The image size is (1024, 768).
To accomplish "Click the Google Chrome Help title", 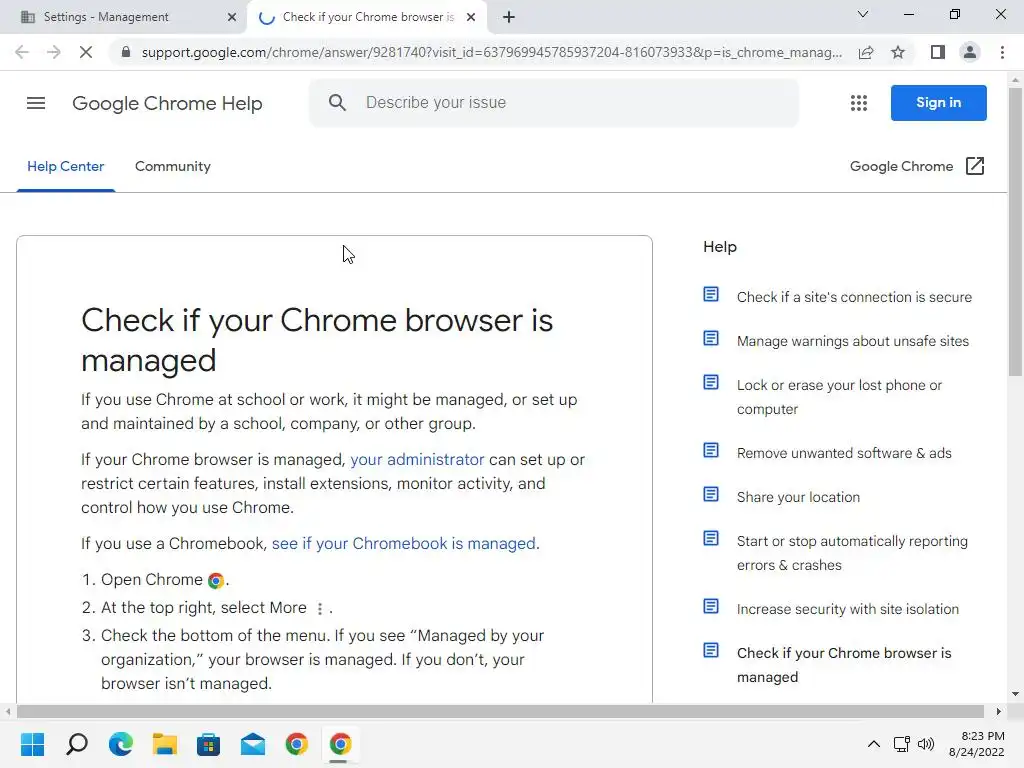I will 167,103.
